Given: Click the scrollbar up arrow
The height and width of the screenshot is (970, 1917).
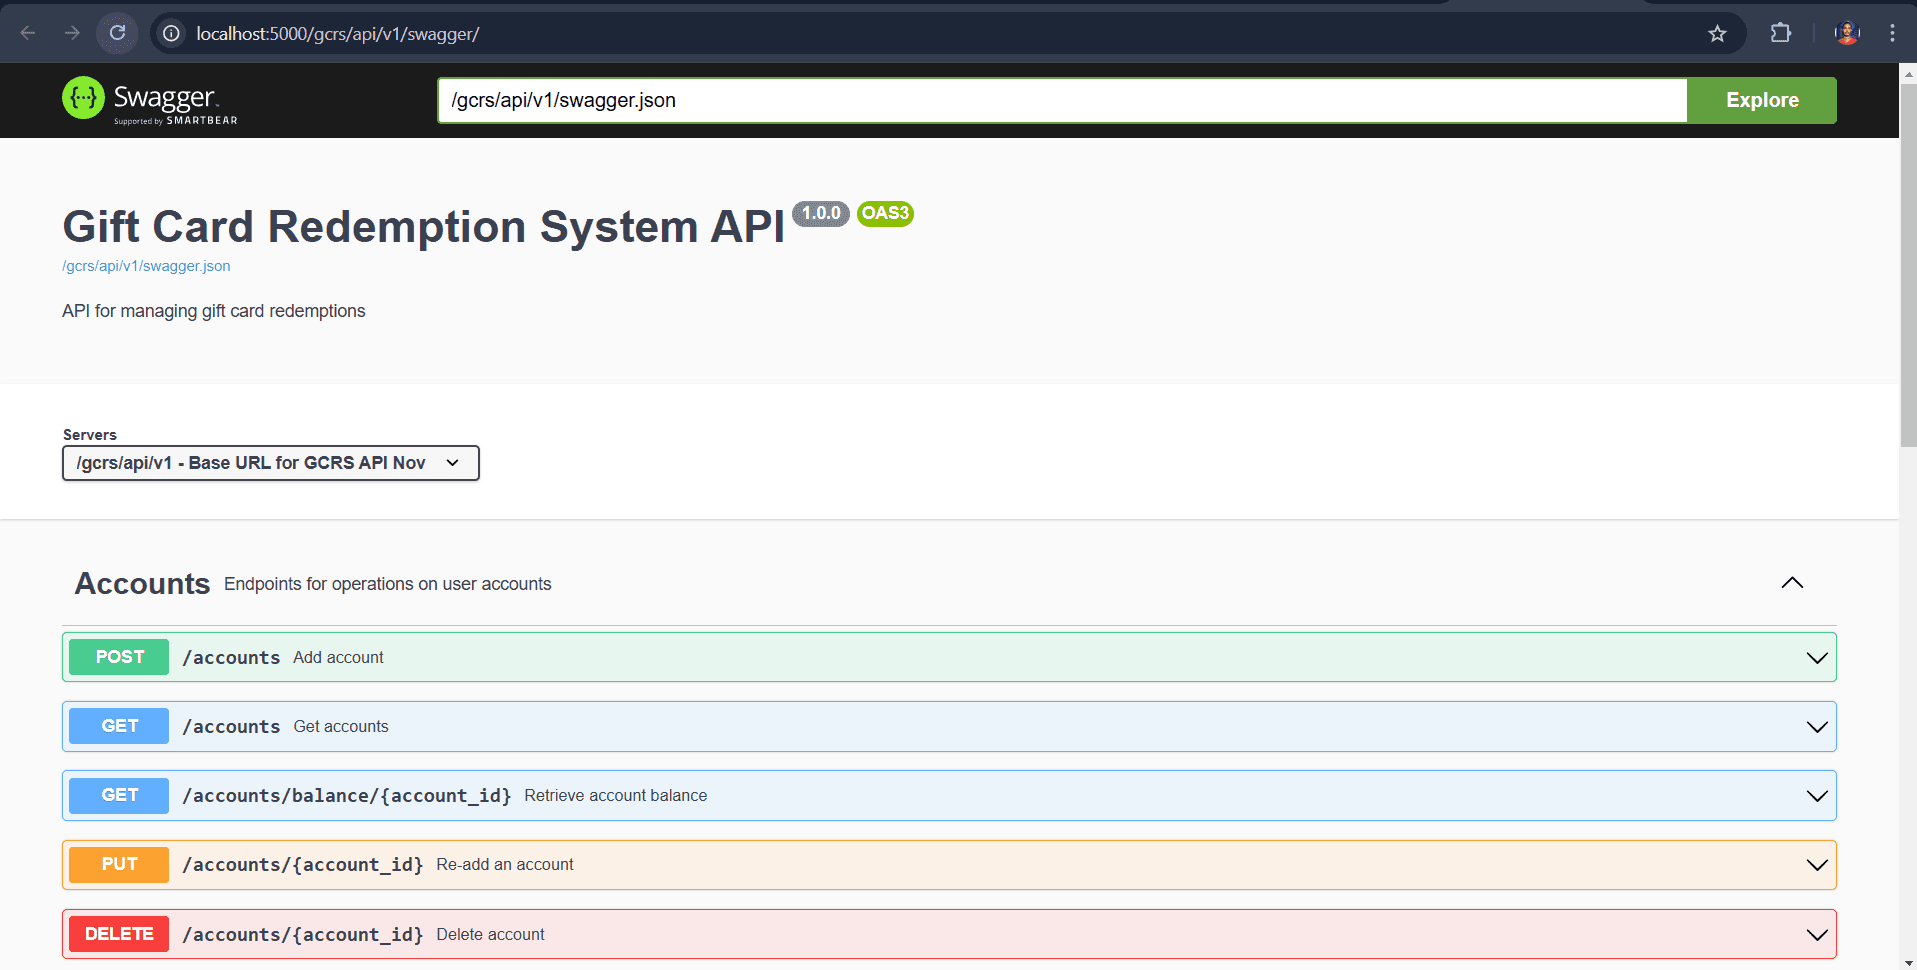Looking at the screenshot, I should pos(1908,73).
